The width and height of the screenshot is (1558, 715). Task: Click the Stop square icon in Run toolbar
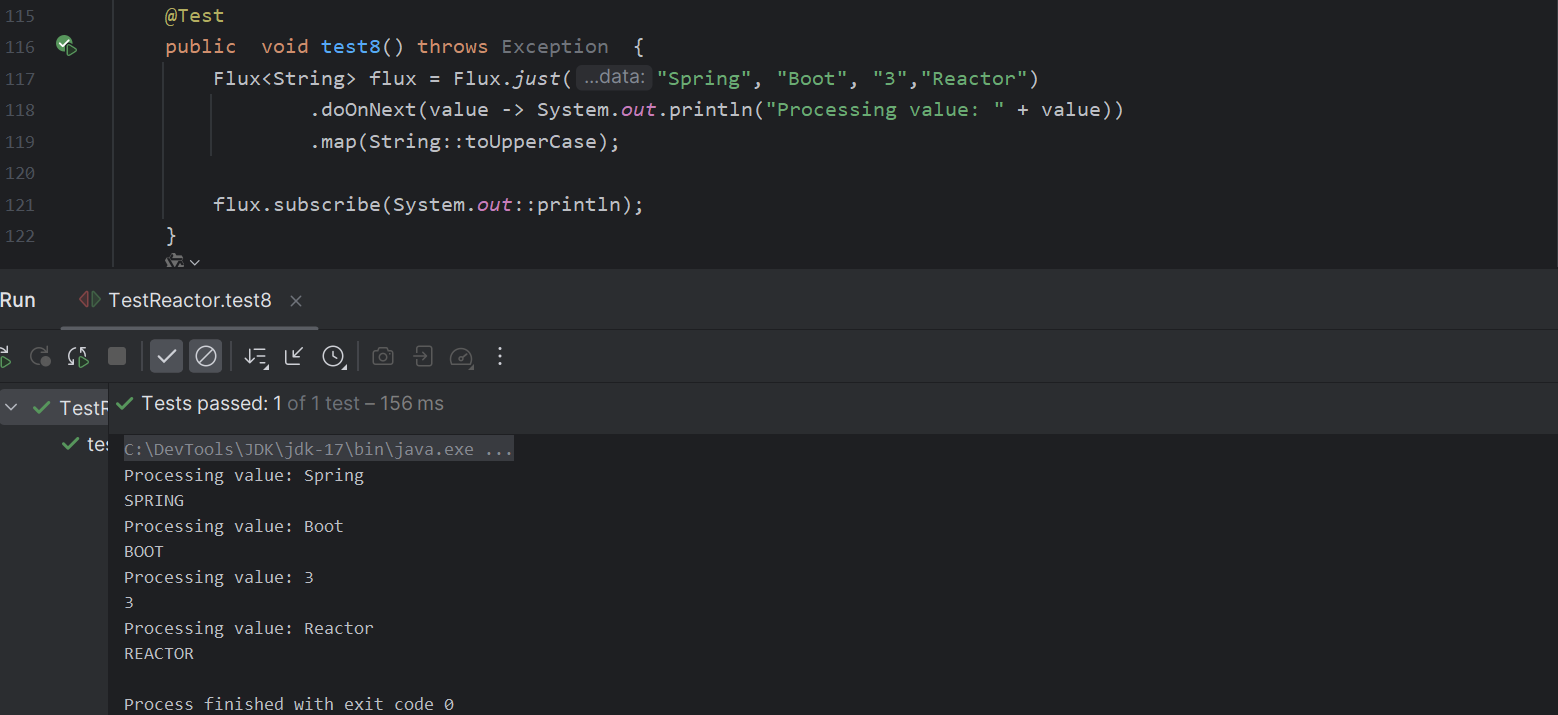117,356
